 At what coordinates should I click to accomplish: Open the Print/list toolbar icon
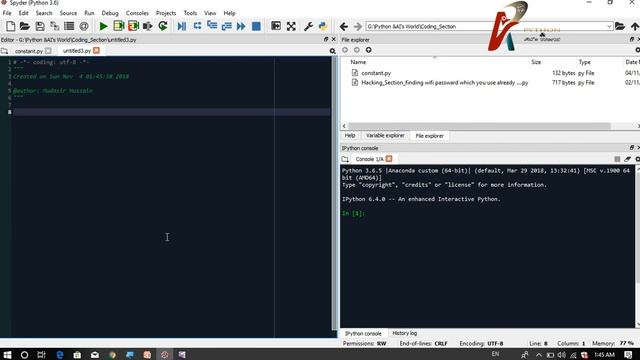[69, 26]
